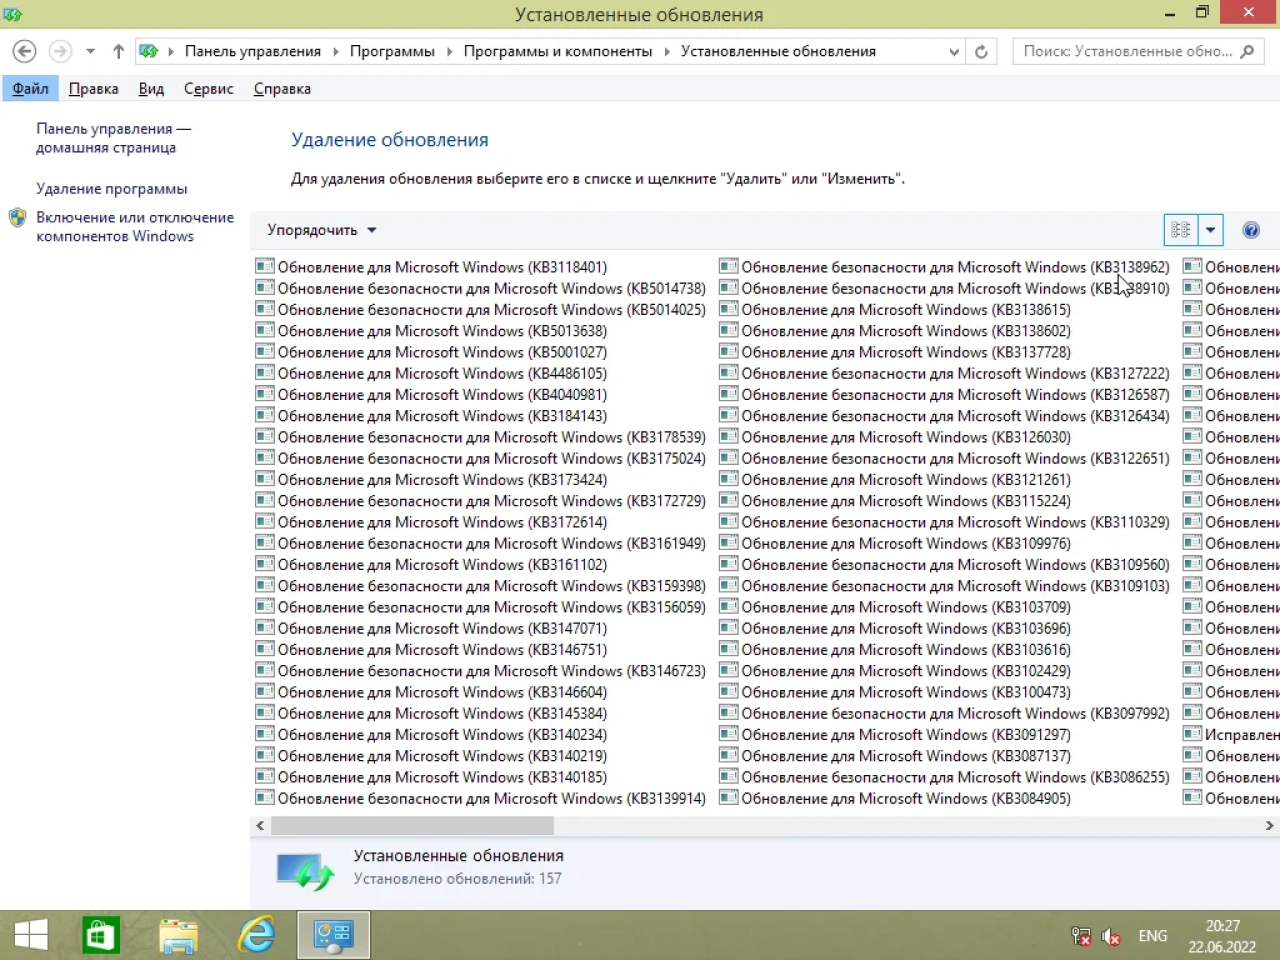Click icon of update KB3103709
Image resolution: width=1280 pixels, height=960 pixels.
click(729, 606)
